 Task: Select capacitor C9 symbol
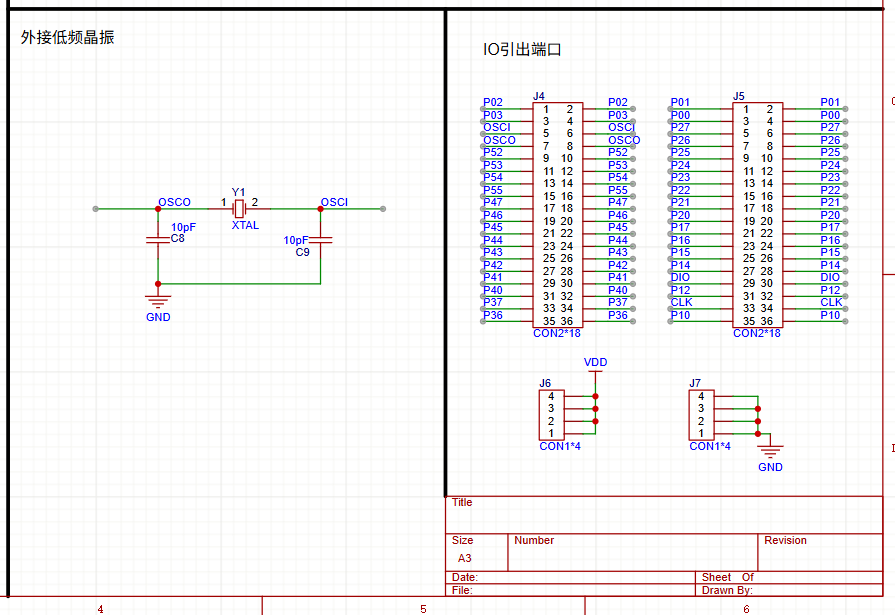[321, 240]
